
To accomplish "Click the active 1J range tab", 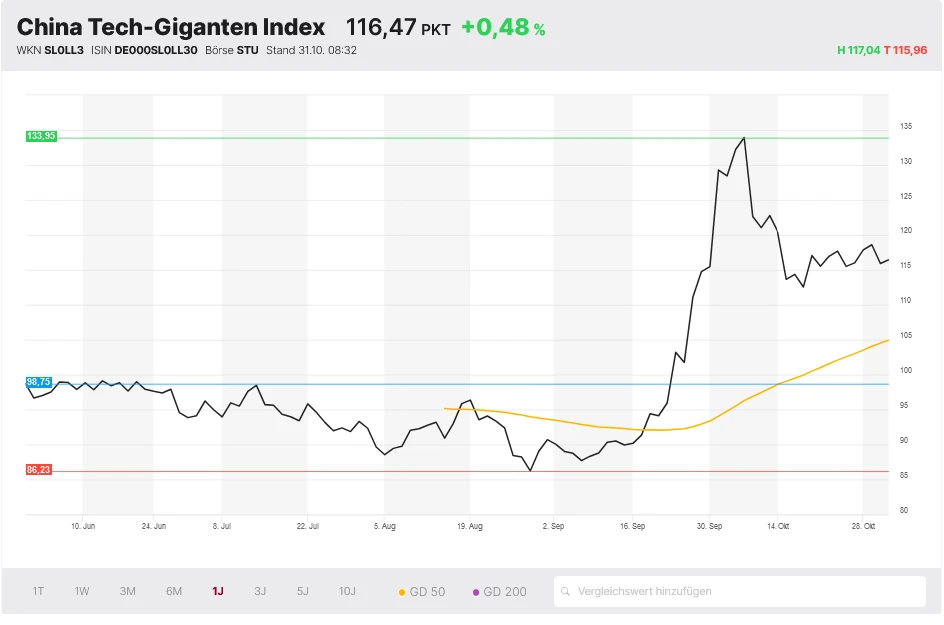I will click(217, 591).
